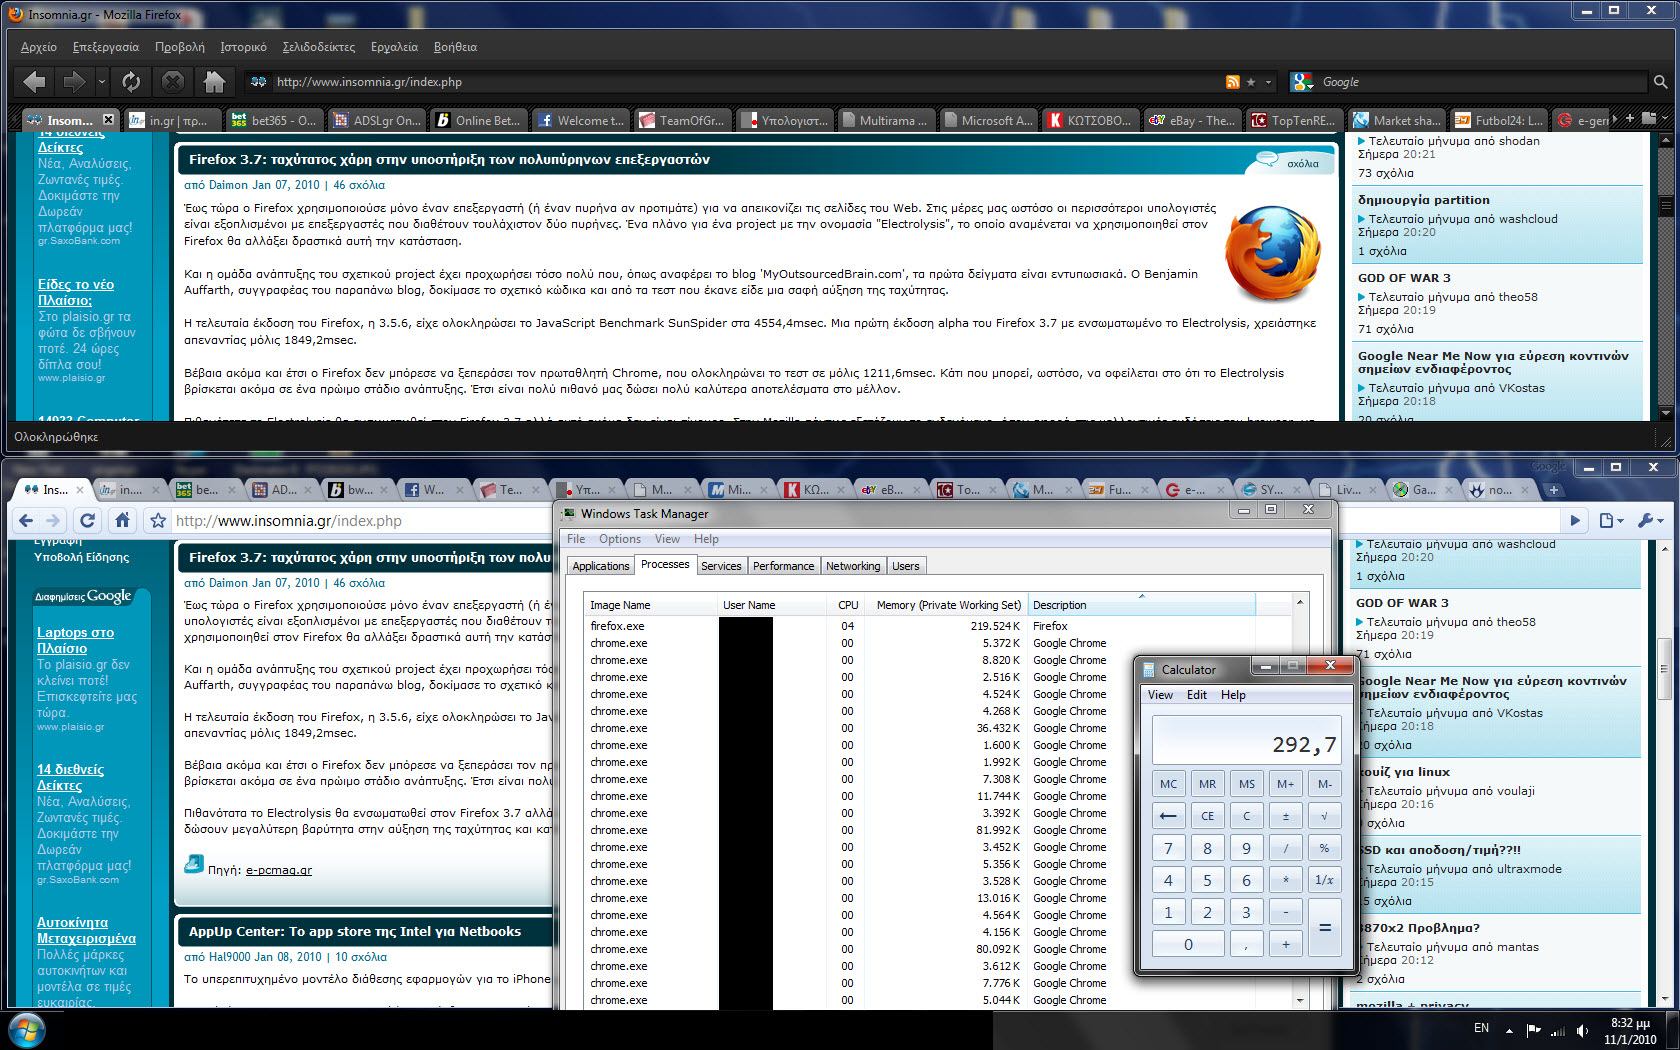
Task: Open Task Manager File menu
Action: [x=576, y=539]
